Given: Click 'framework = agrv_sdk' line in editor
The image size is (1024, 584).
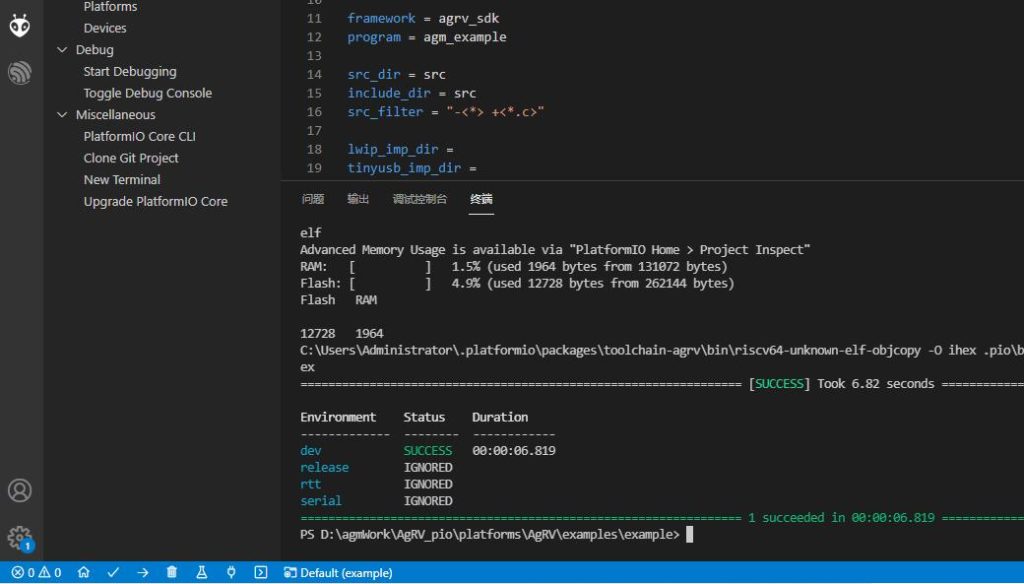Looking at the screenshot, I should point(423,18).
